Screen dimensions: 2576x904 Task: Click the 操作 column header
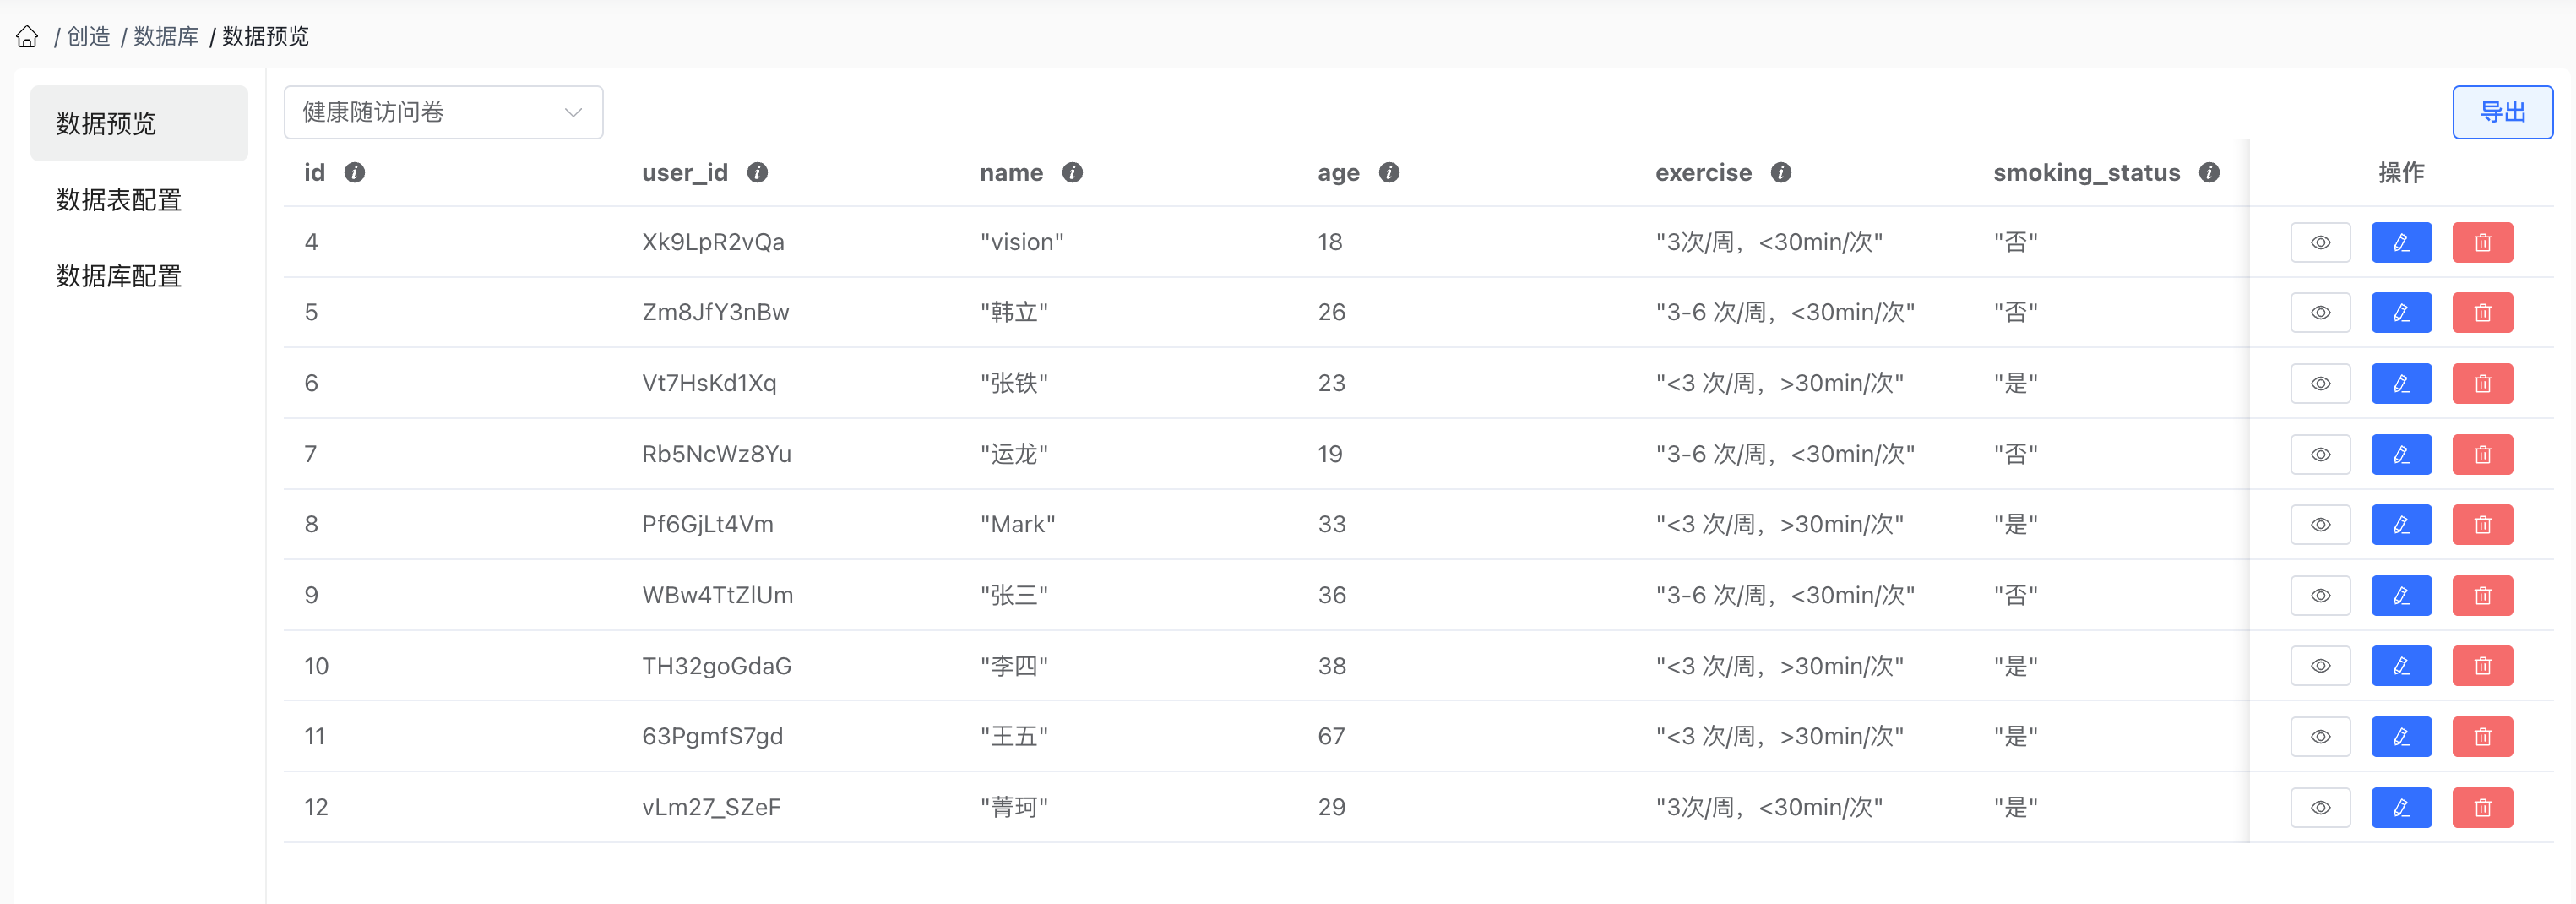[2401, 173]
